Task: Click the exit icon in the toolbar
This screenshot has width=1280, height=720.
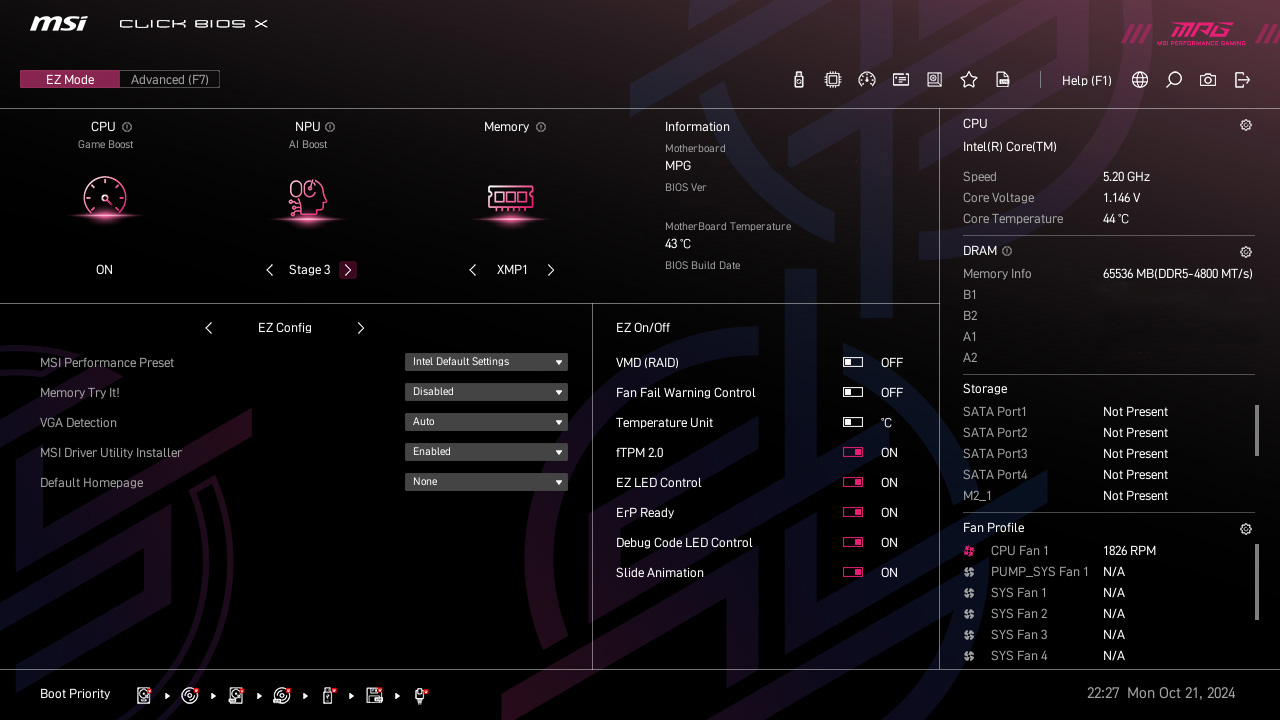Action: (x=1242, y=80)
